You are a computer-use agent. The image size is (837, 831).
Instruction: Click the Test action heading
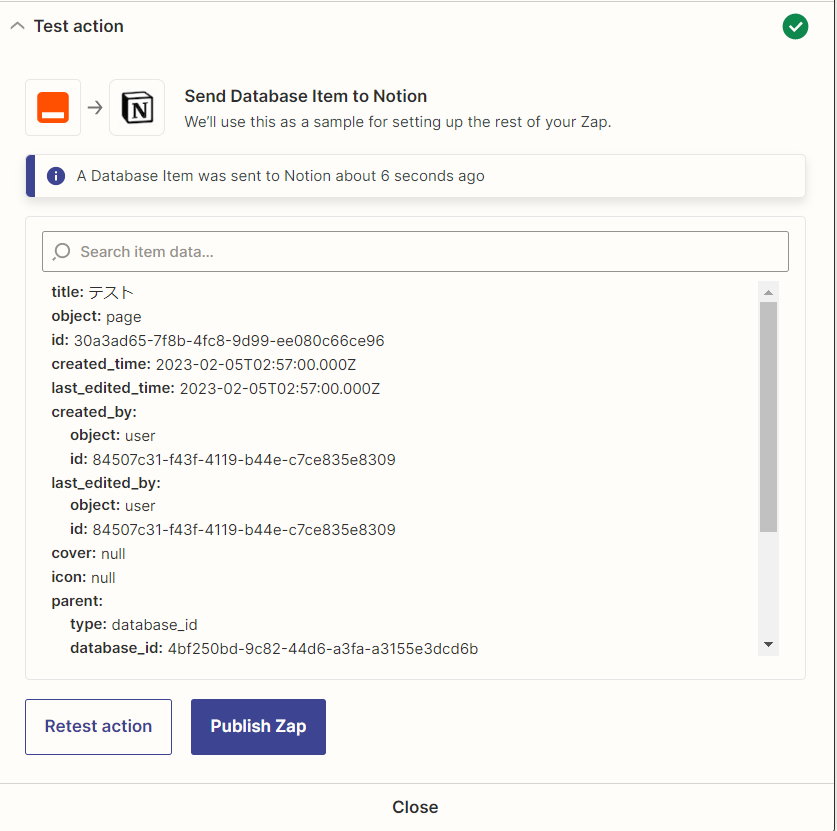click(x=78, y=26)
